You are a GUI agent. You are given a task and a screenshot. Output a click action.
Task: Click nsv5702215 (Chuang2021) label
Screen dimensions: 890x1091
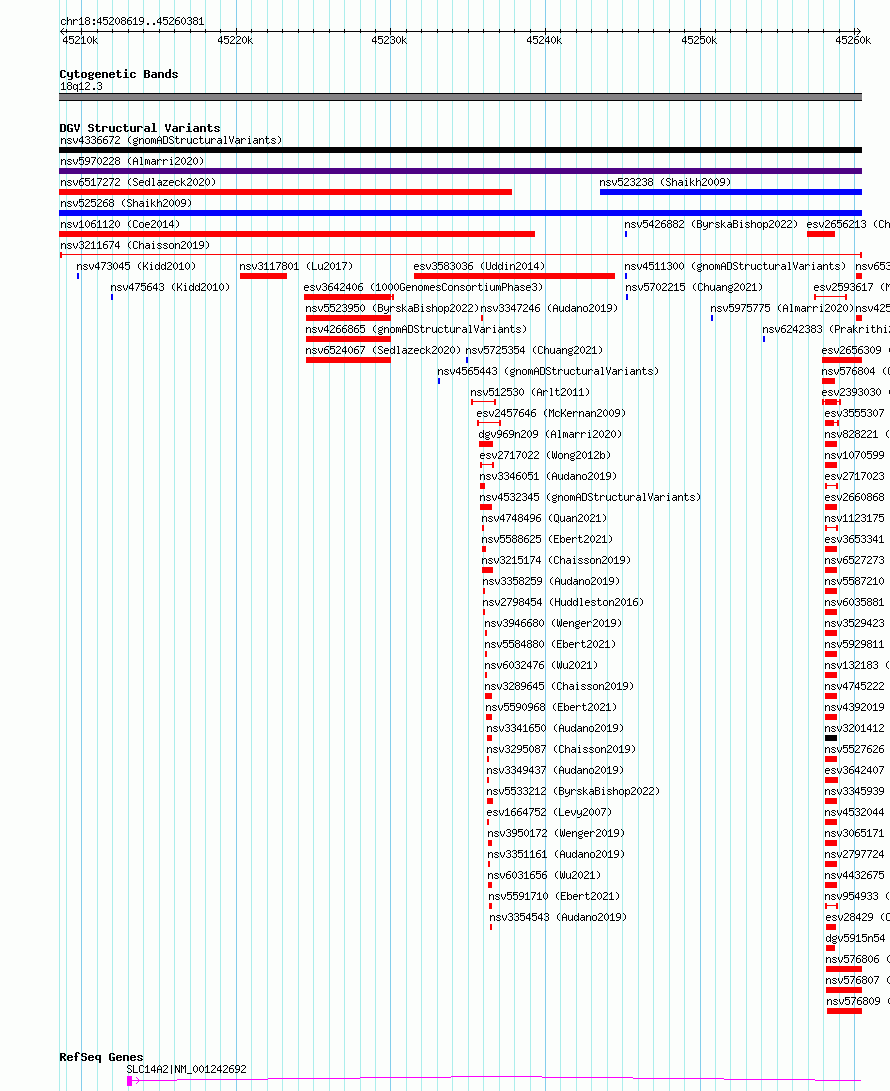694,287
